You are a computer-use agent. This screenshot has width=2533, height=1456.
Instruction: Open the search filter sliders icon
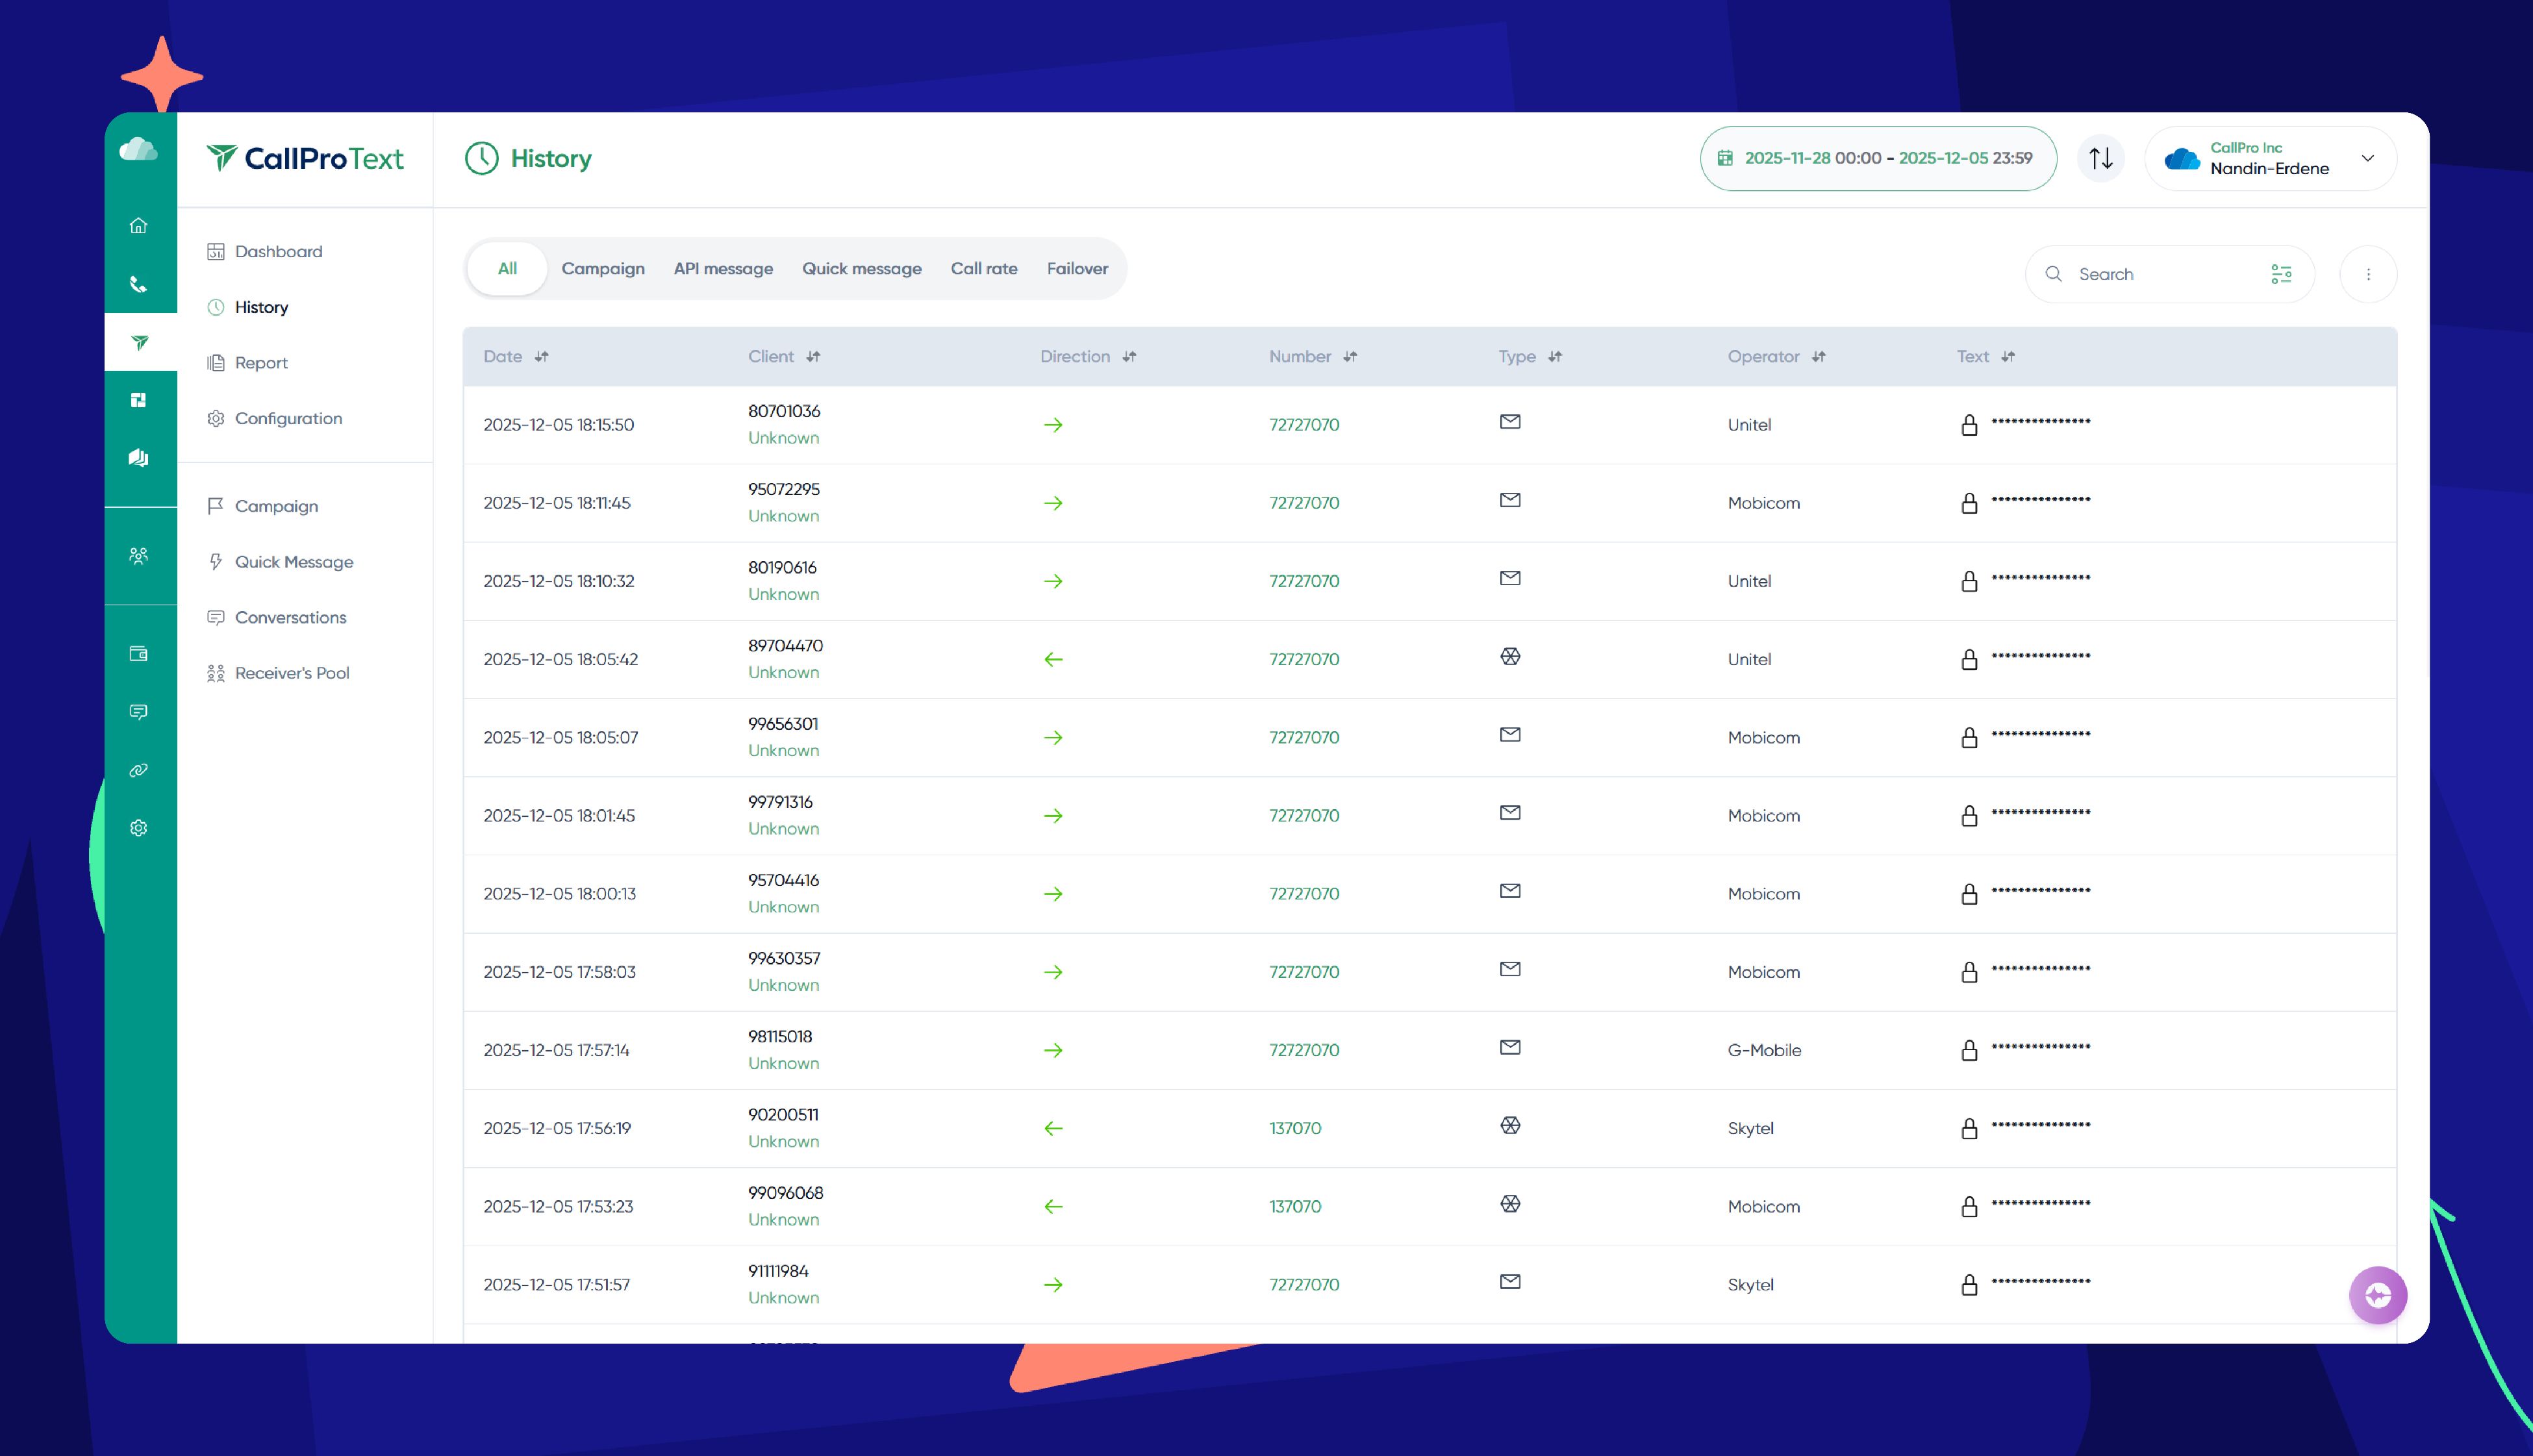coord(2281,274)
